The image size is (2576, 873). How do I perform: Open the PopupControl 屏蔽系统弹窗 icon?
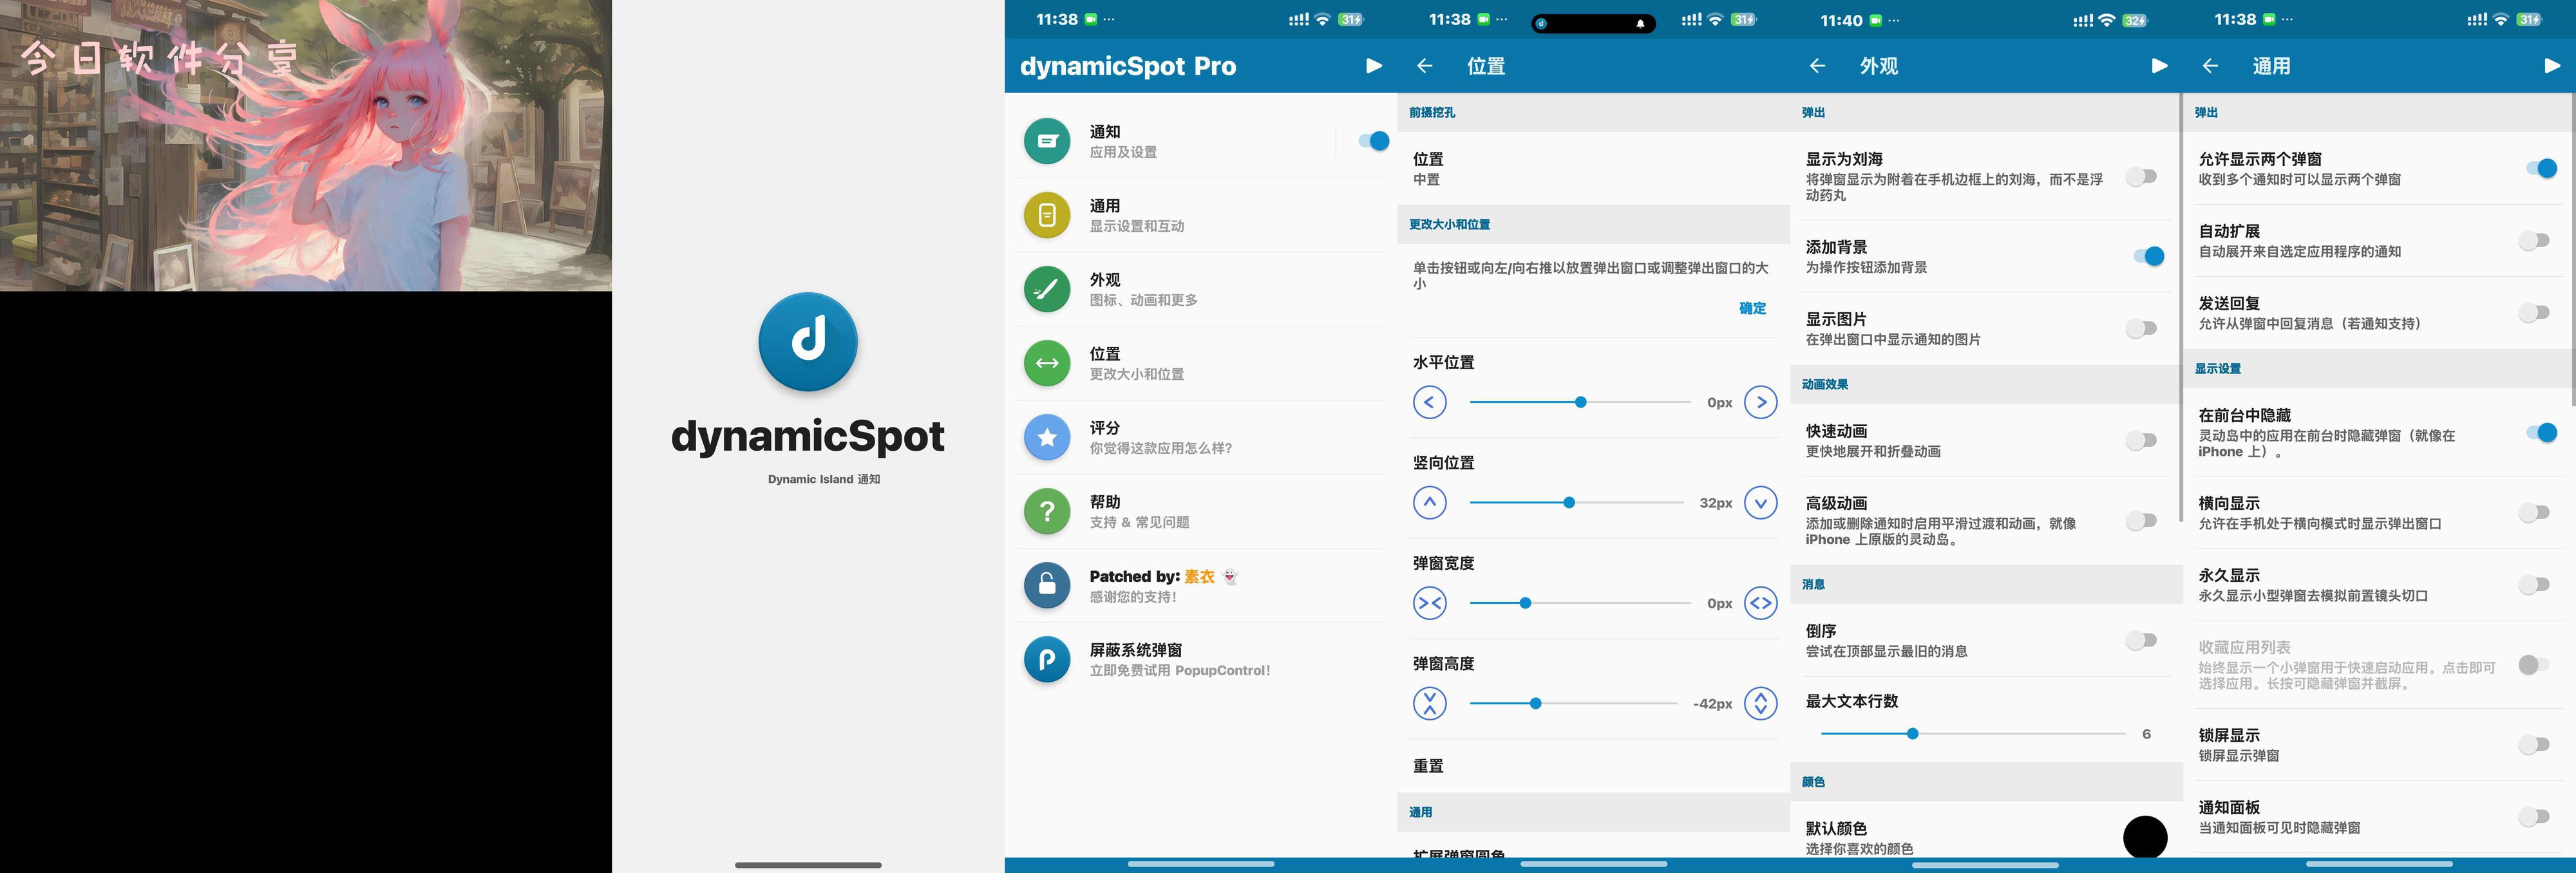[x=1047, y=660]
